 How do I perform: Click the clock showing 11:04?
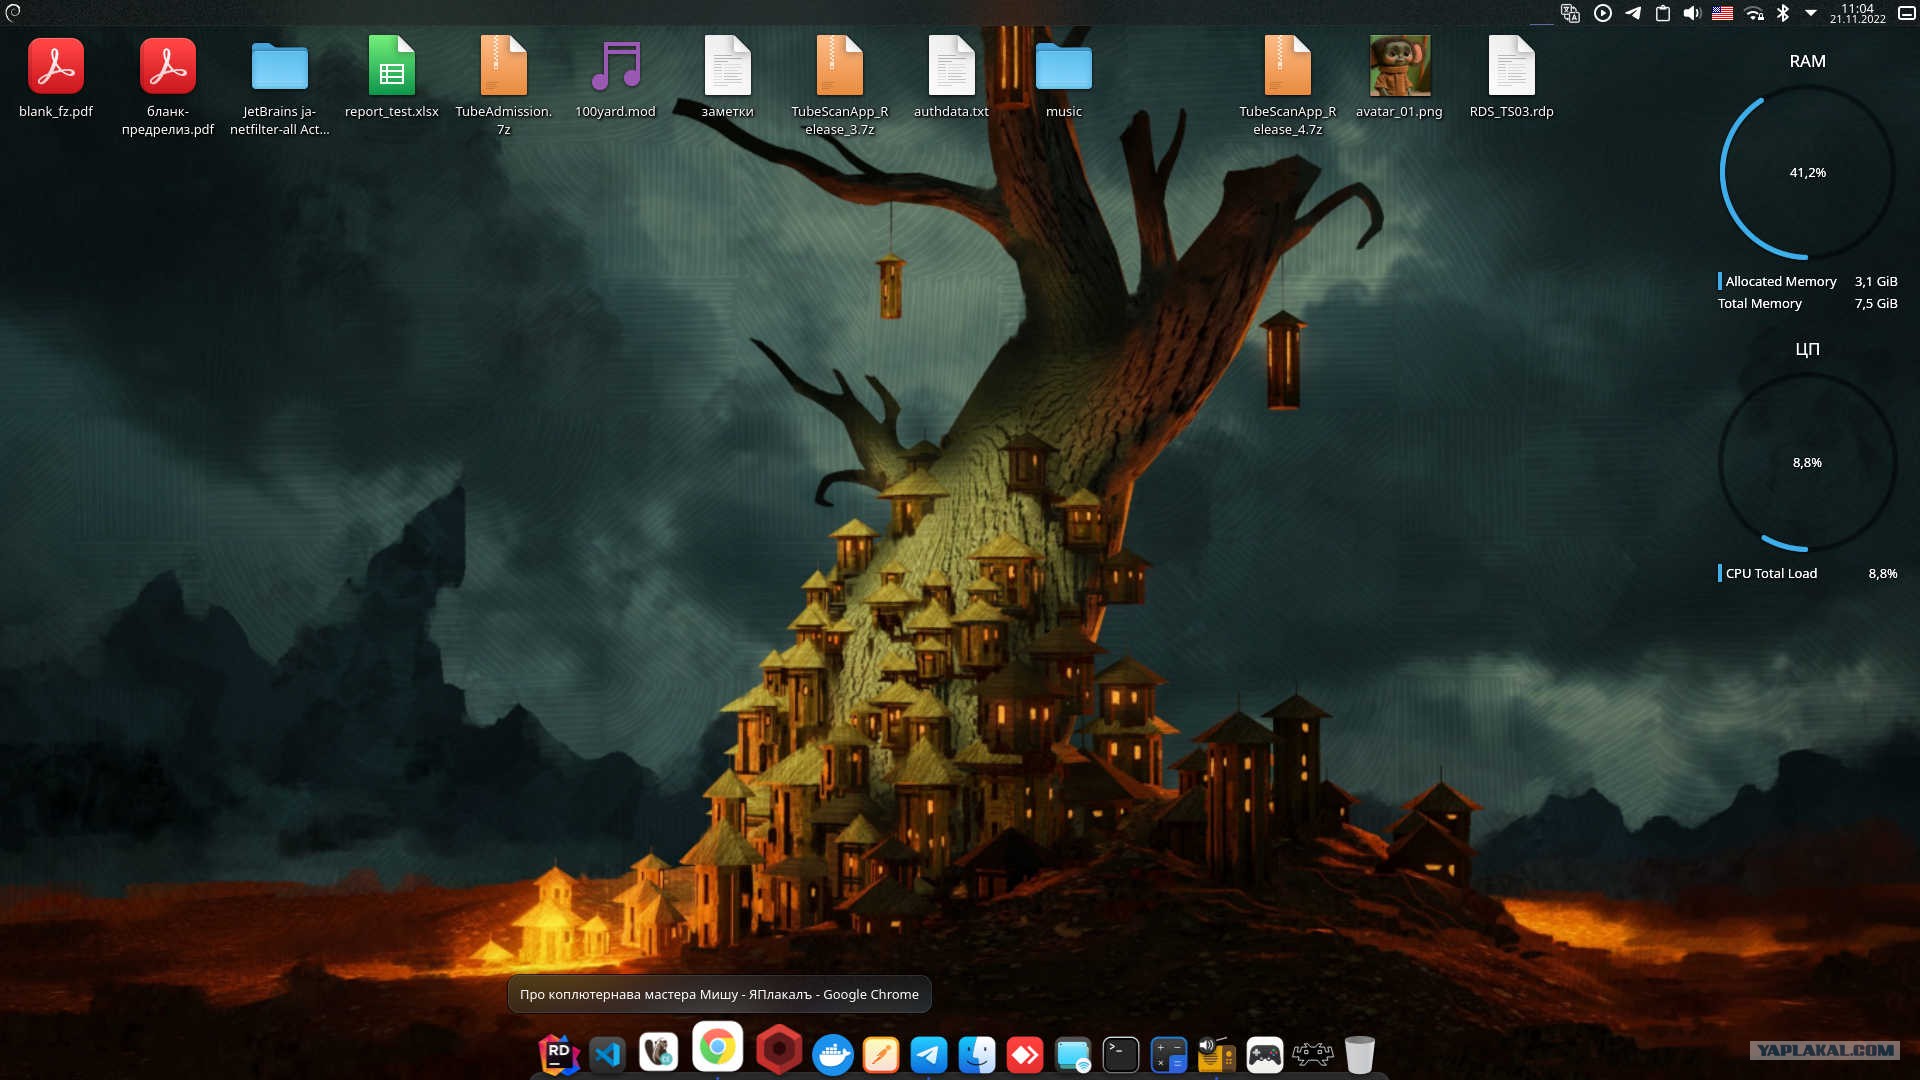[x=1858, y=13]
